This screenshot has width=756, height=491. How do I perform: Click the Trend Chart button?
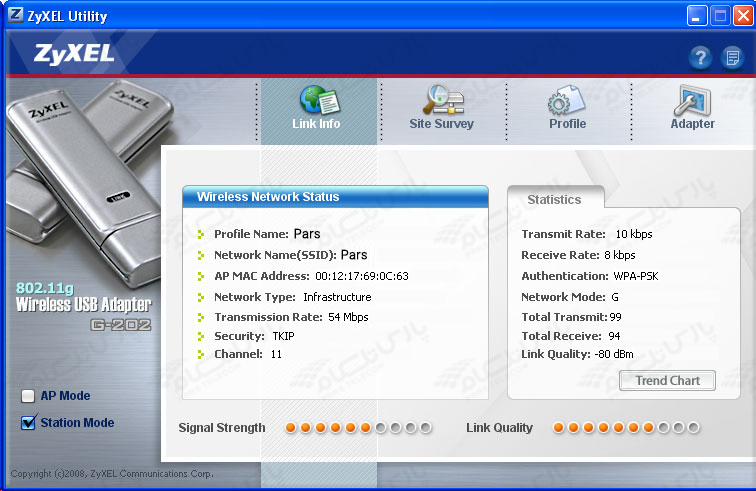(667, 381)
